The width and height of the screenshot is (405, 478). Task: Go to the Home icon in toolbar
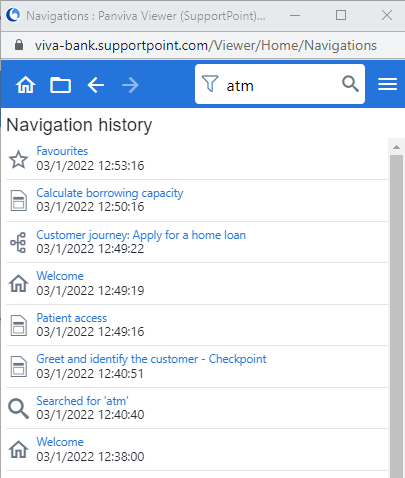pos(26,85)
